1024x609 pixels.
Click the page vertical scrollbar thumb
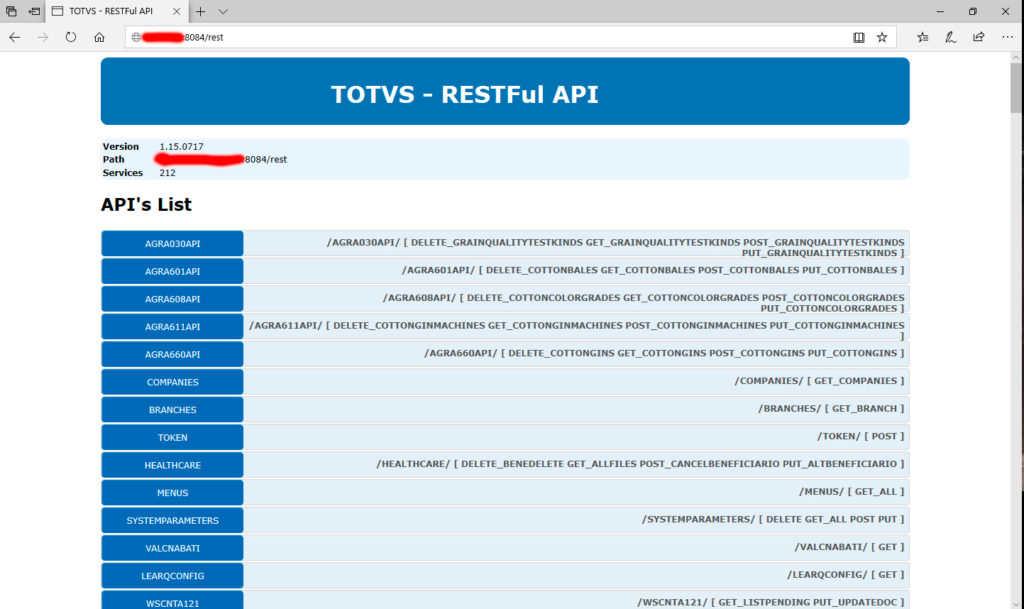point(1016,88)
